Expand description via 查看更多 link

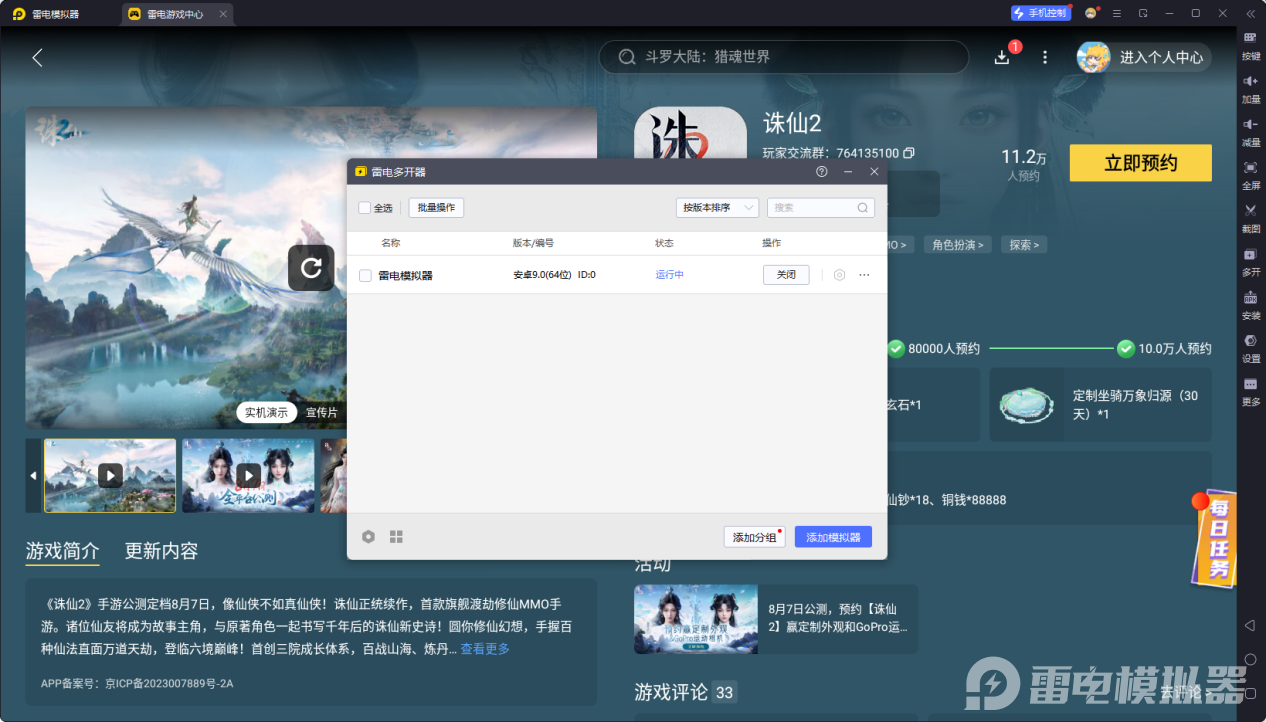[x=485, y=649]
